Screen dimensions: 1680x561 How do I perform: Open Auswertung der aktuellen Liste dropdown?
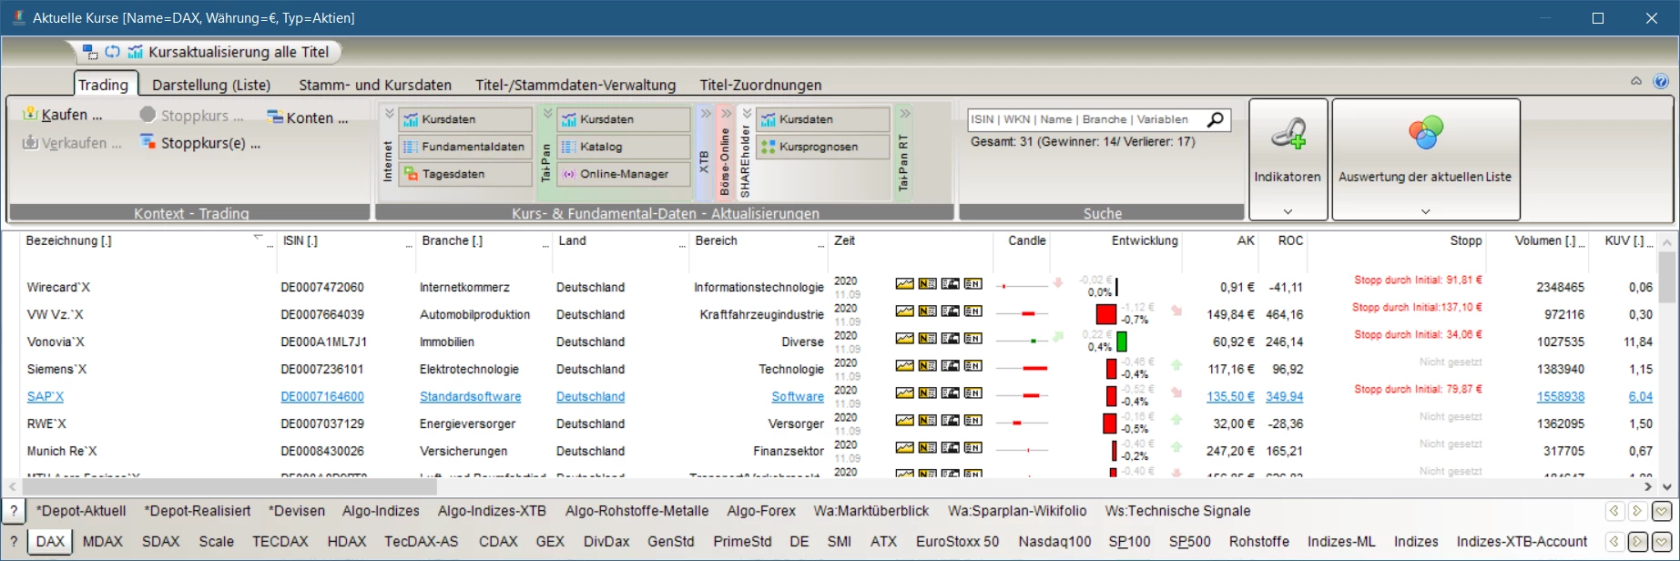tap(1425, 211)
